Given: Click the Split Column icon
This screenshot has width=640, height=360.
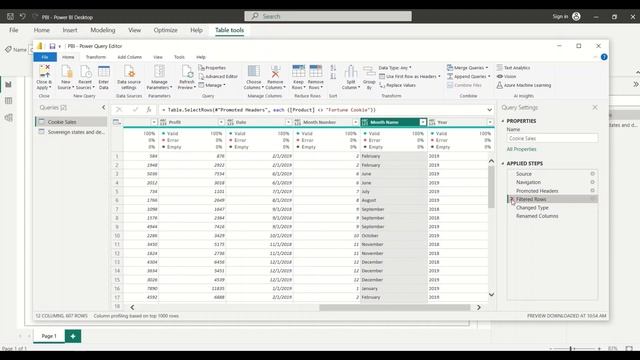Looking at the screenshot, I should tap(351, 71).
